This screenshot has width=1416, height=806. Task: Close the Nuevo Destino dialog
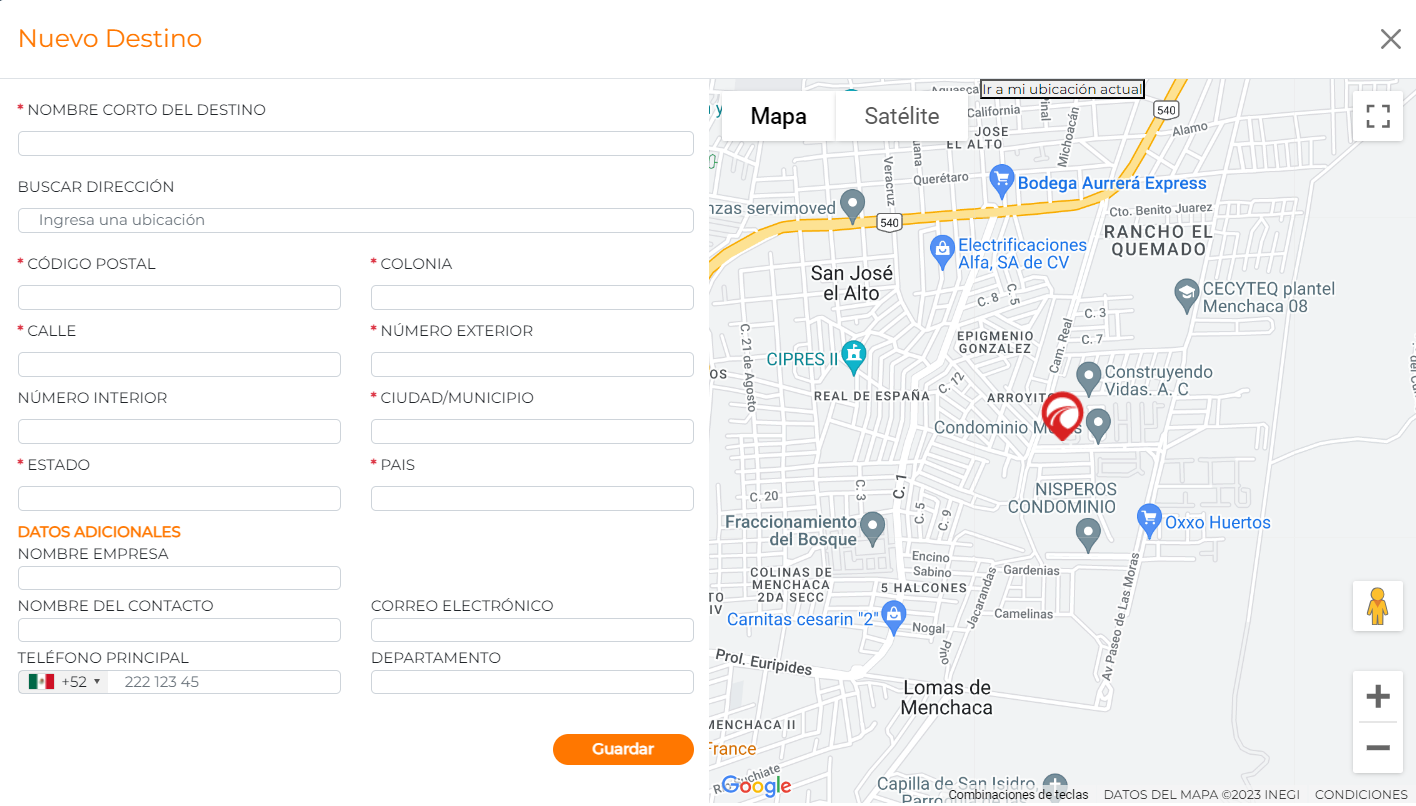pos(1390,39)
